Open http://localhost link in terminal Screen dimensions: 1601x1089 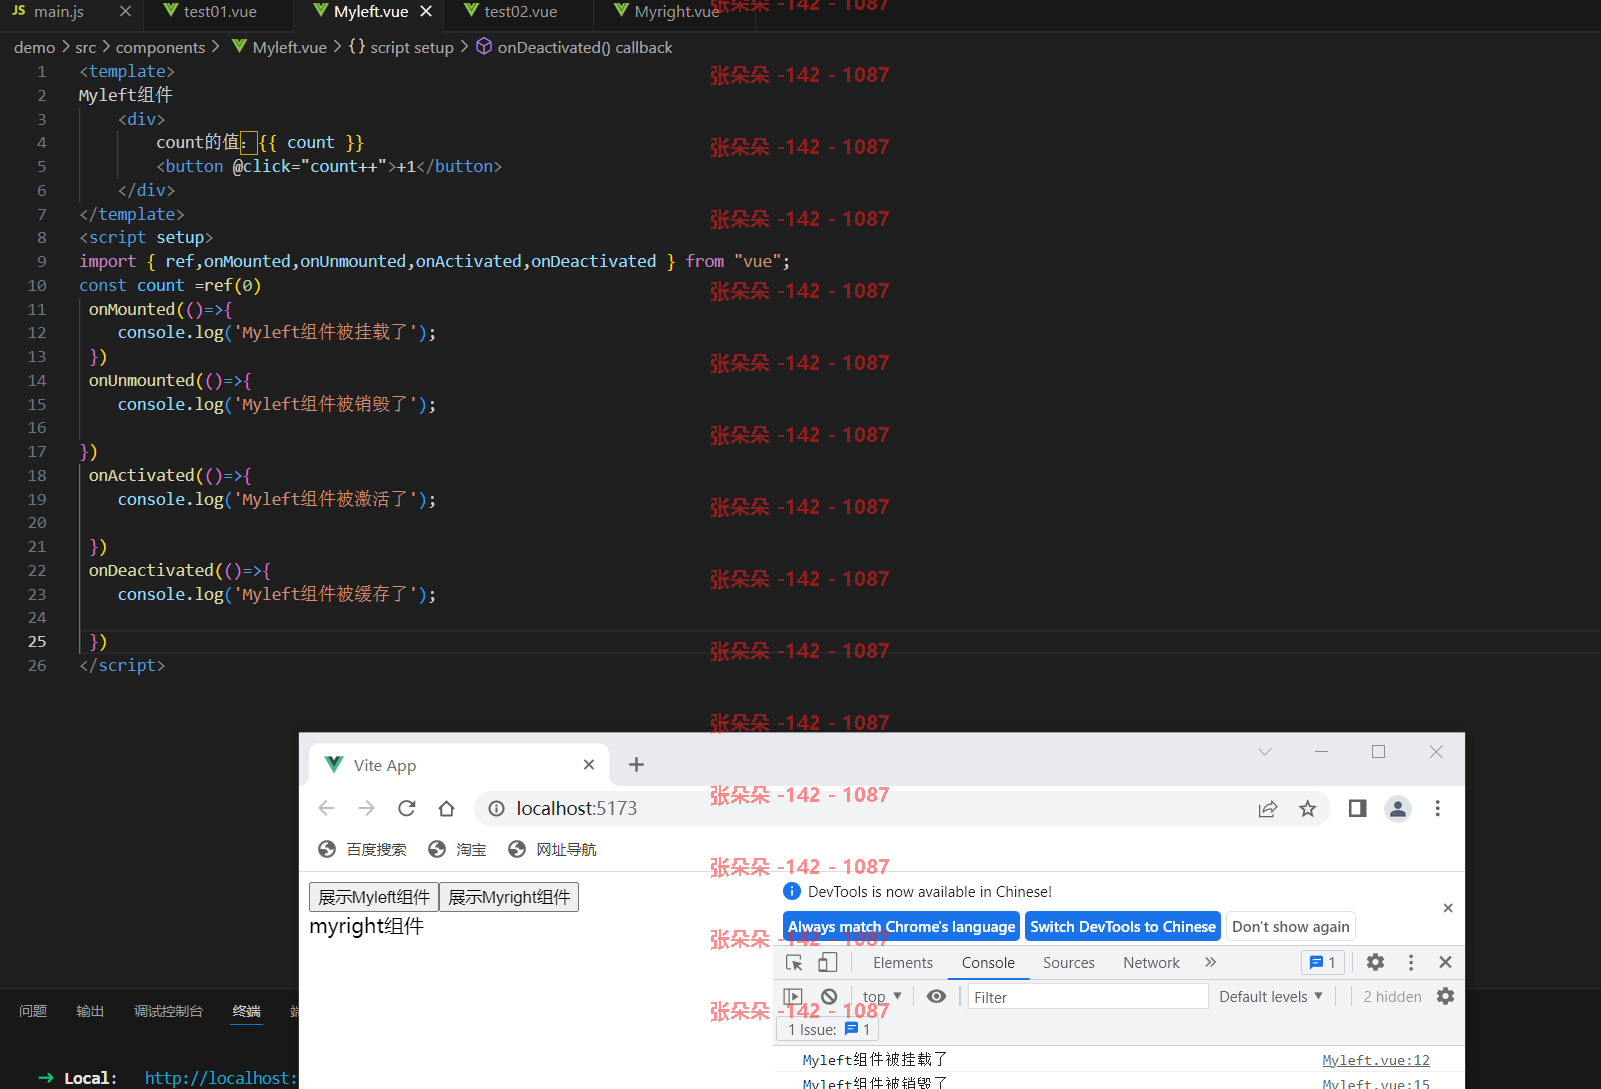pos(220,1078)
